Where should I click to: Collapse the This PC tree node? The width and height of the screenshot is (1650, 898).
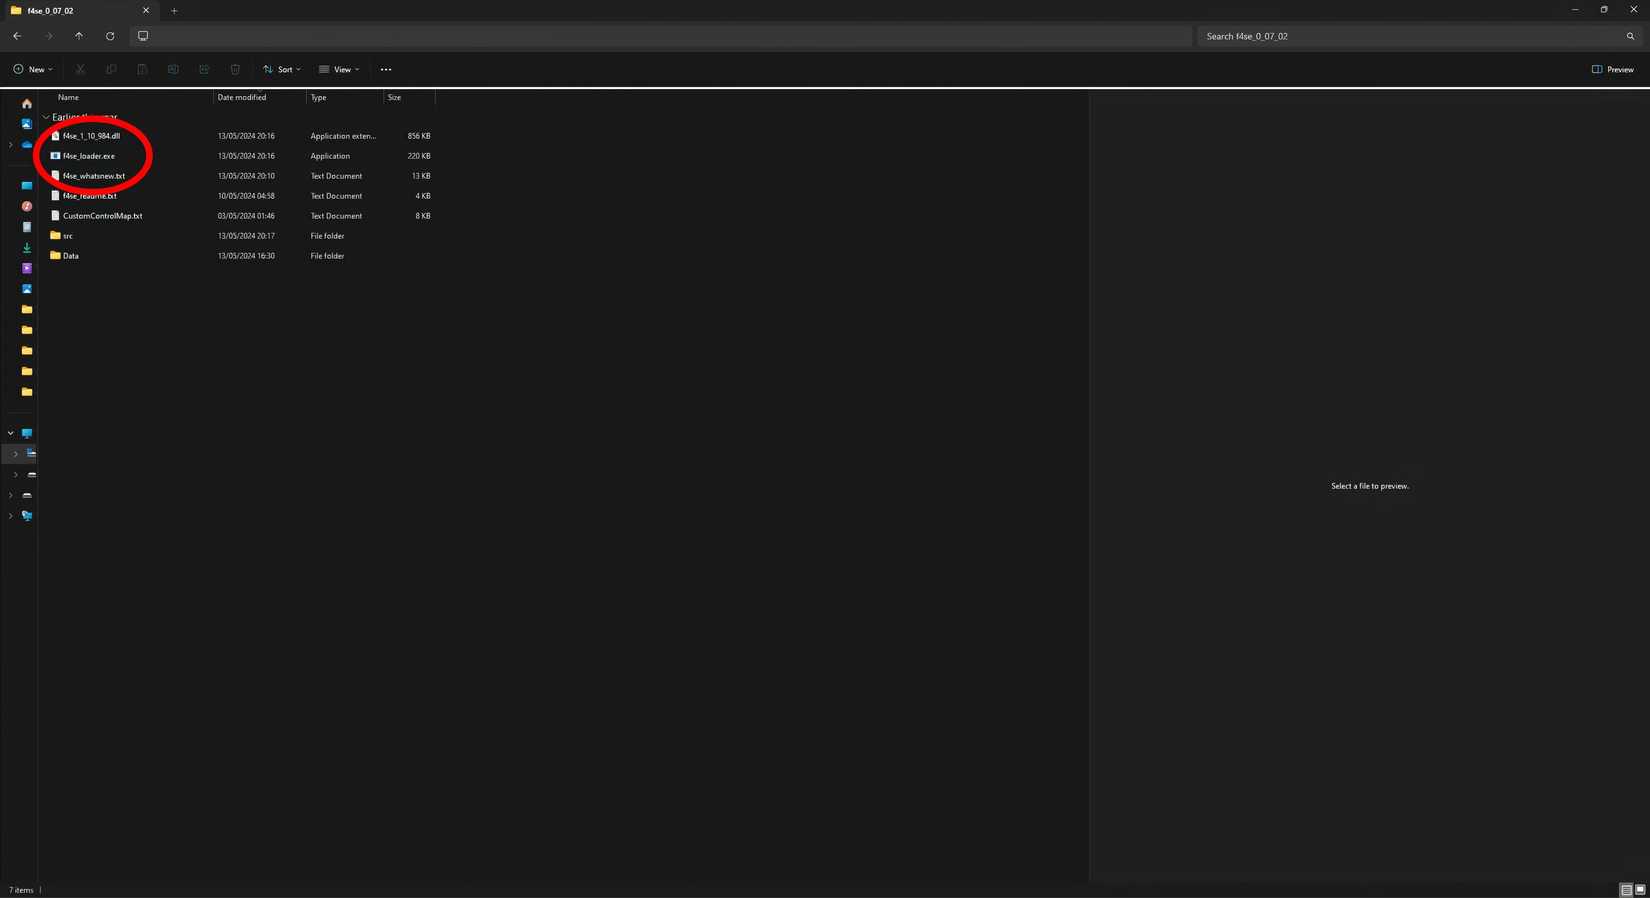11,433
